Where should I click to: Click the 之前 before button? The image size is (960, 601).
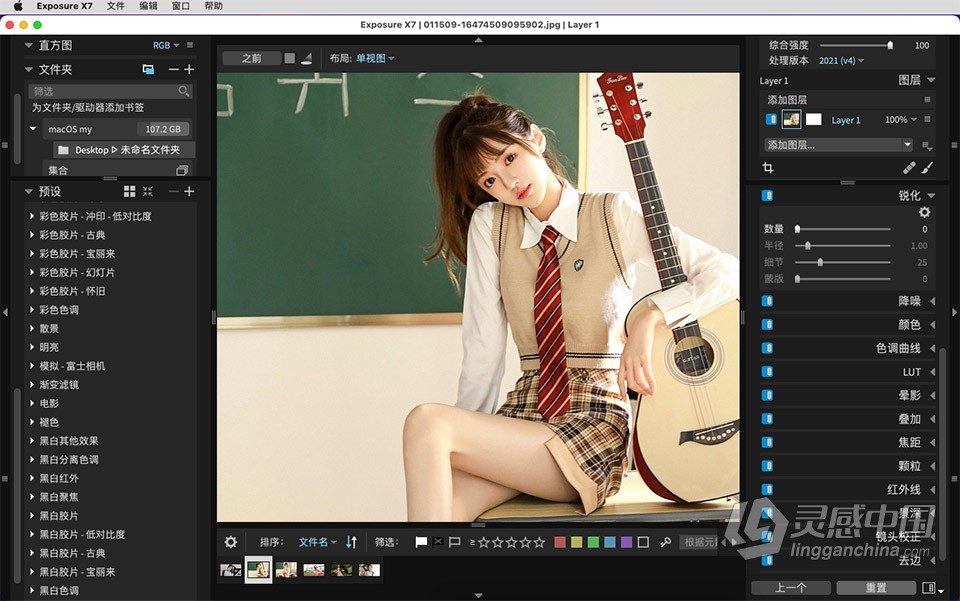251,58
